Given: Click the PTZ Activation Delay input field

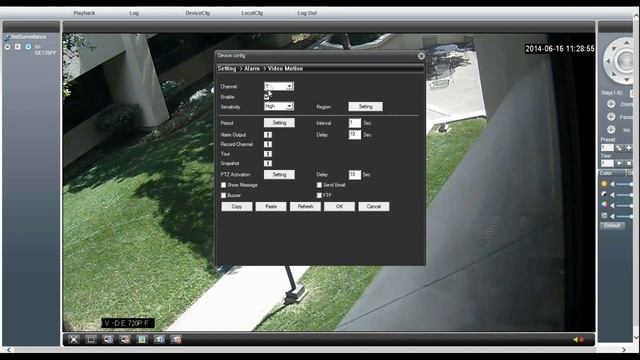Looking at the screenshot, I should point(355,175).
